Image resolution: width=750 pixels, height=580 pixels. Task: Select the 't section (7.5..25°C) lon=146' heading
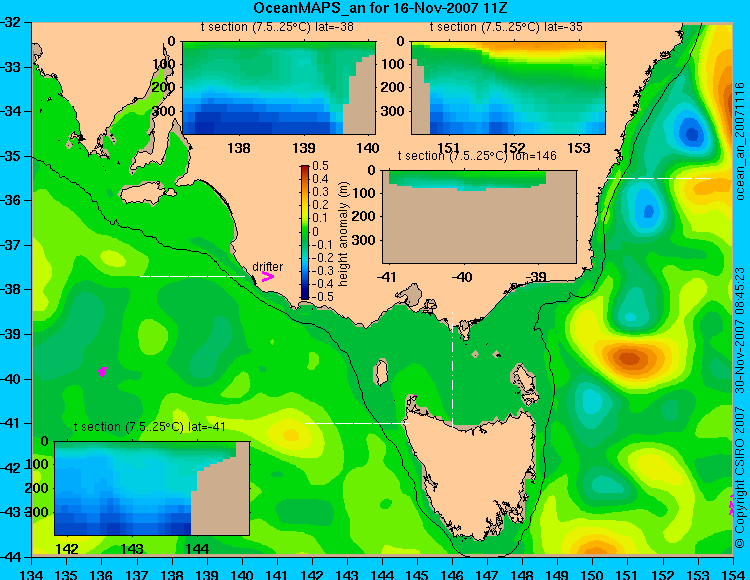click(477, 155)
